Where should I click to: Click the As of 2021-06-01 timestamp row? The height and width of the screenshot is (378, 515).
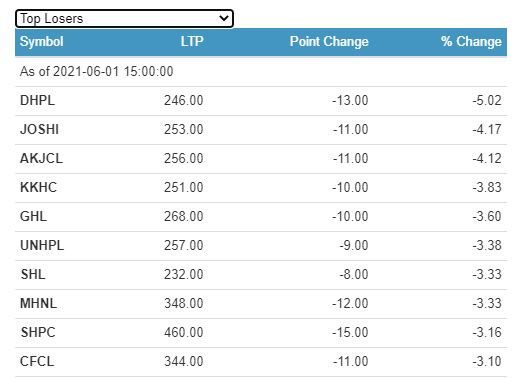coord(261,72)
